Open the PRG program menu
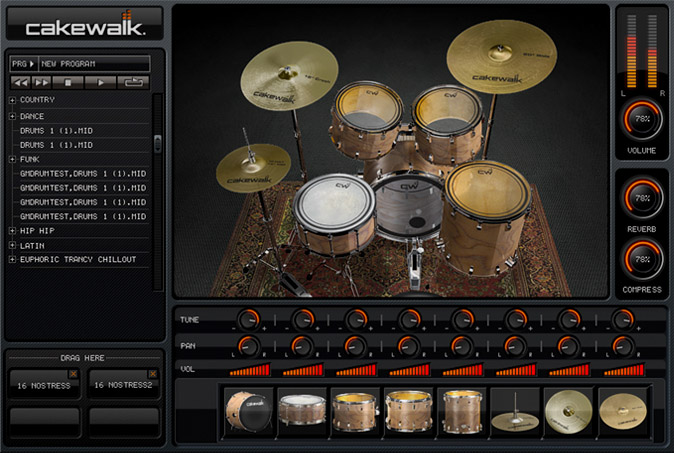Screen dimensions: 674x453 [x=23, y=64]
